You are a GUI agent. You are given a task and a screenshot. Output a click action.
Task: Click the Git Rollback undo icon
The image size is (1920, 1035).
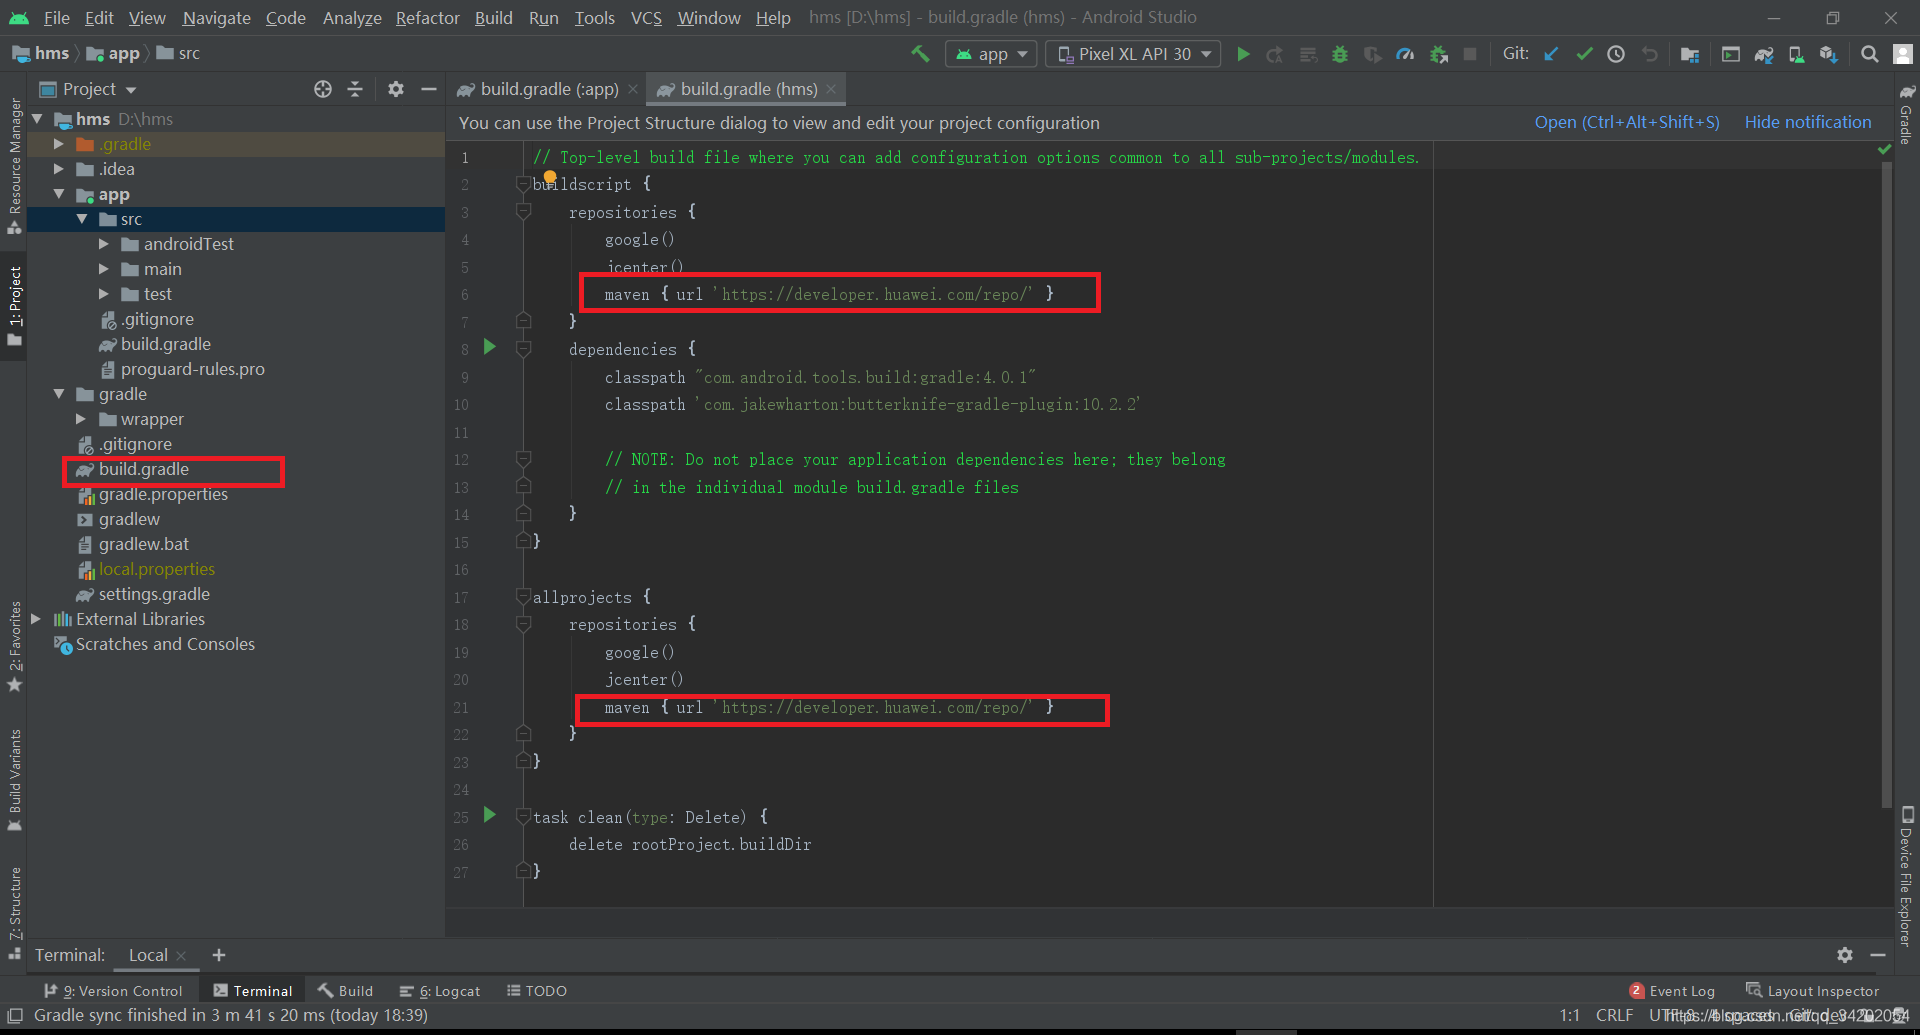(1649, 54)
